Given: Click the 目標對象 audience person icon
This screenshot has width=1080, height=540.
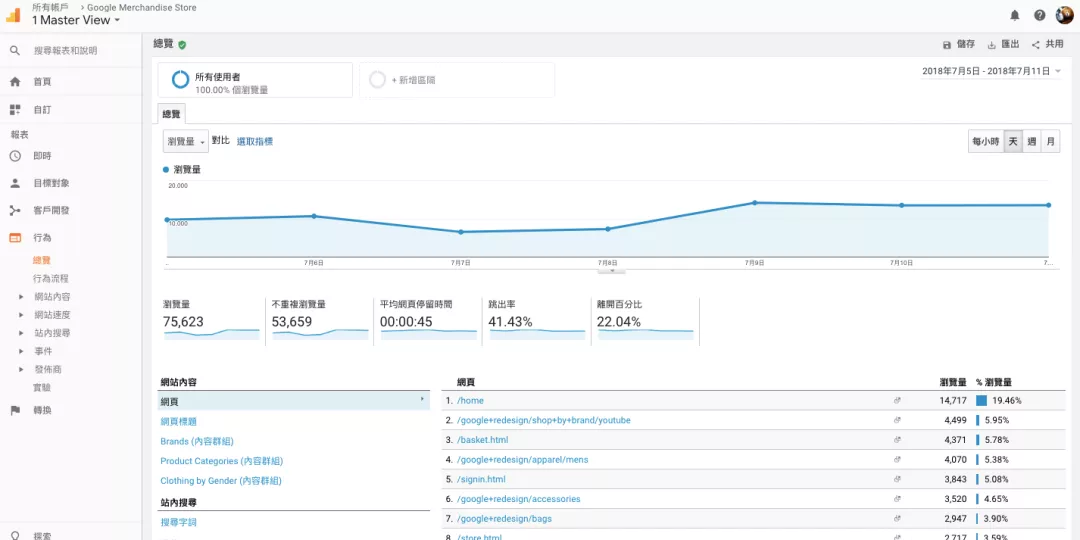Looking at the screenshot, I should (14, 183).
